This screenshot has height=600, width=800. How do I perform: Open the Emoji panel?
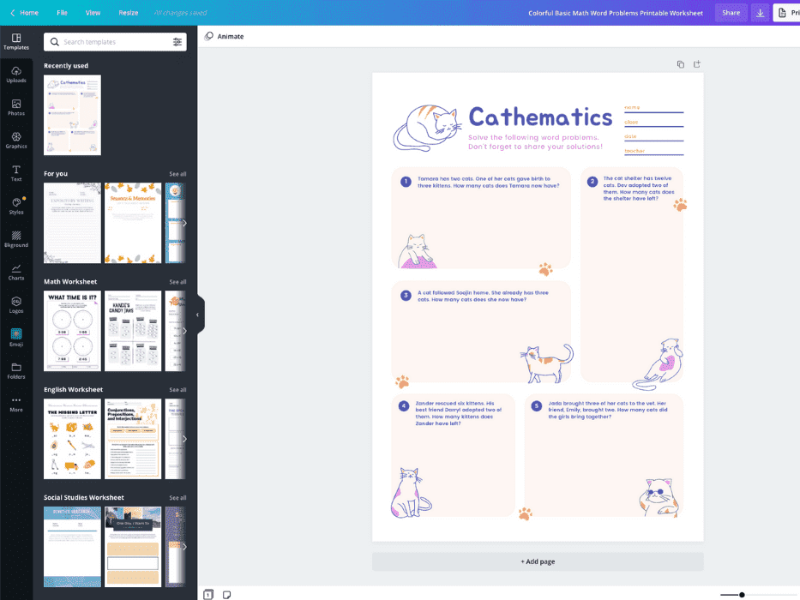(x=16, y=339)
